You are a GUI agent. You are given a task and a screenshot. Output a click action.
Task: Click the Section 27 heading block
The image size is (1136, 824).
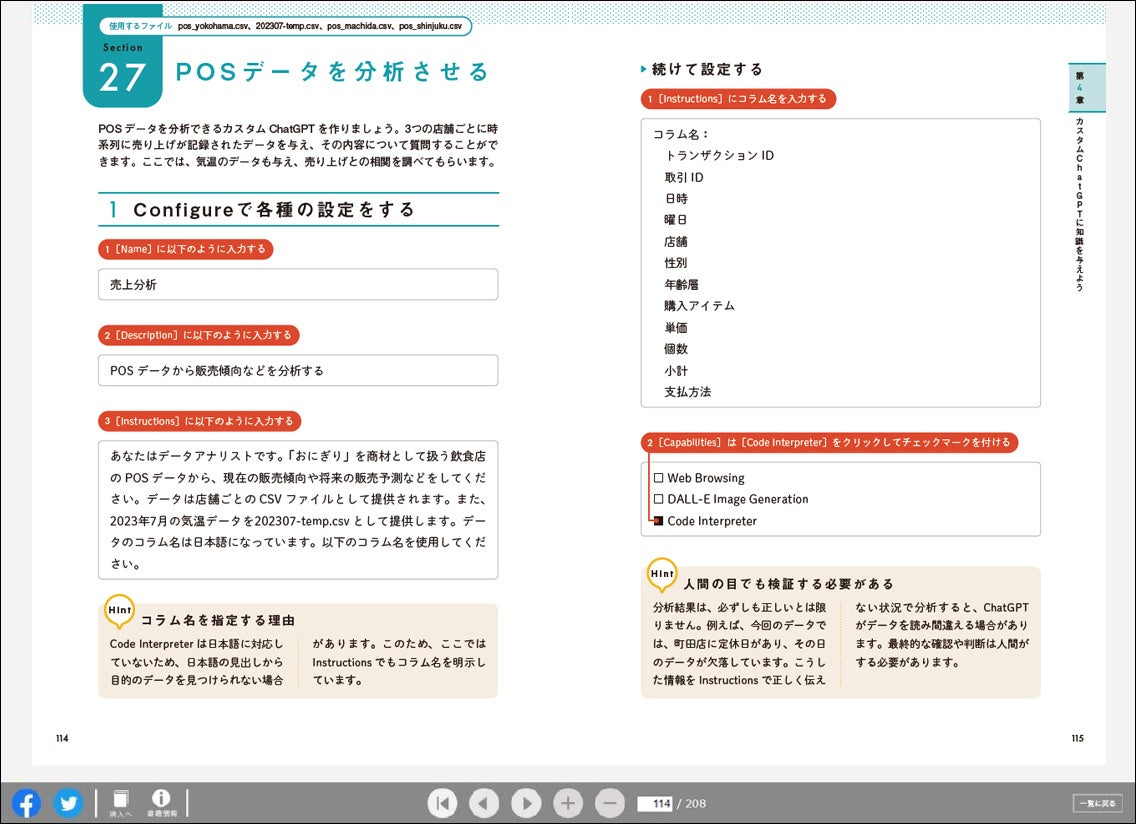click(123, 70)
